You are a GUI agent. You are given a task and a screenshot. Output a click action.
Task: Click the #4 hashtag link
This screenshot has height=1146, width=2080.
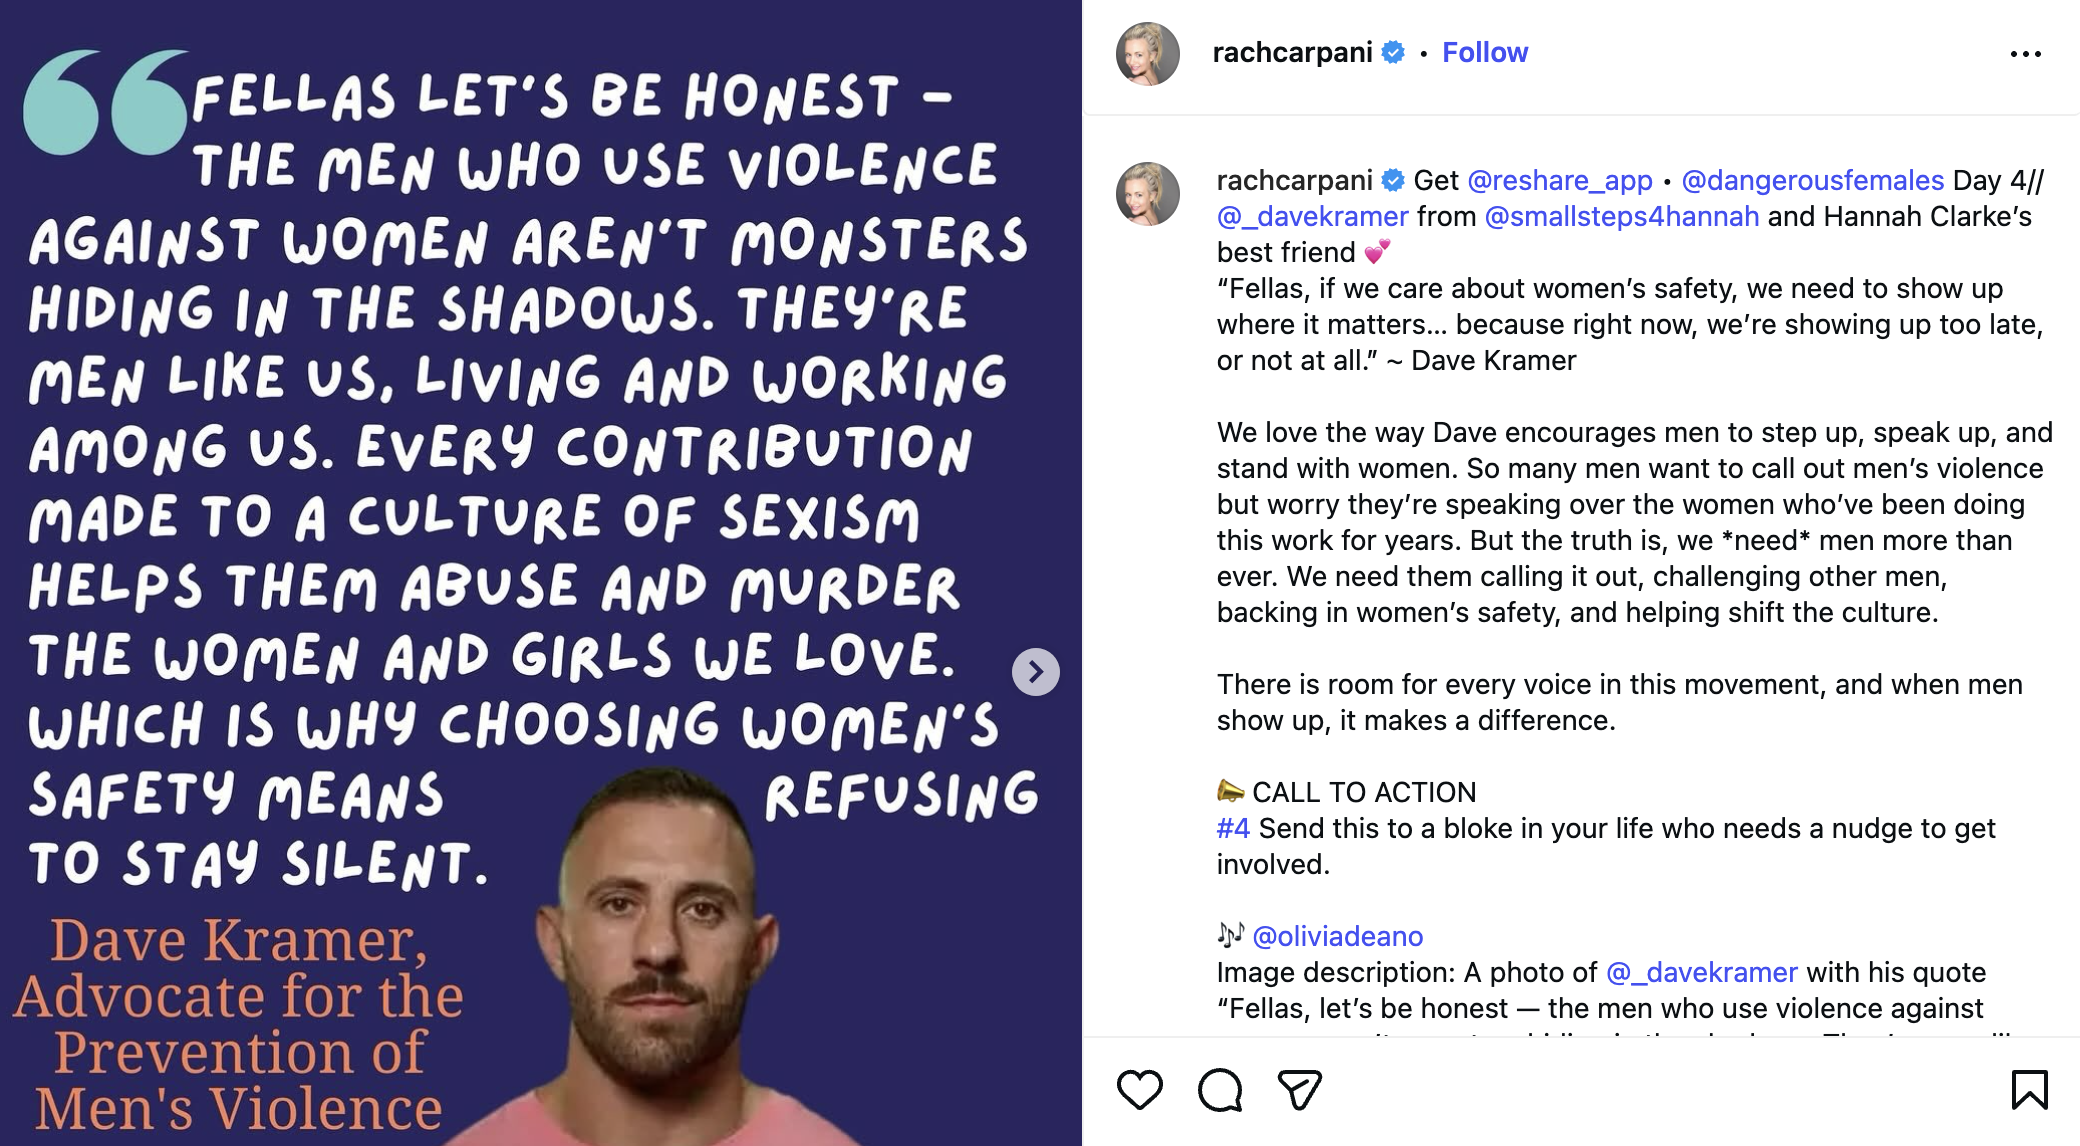pos(1233,828)
